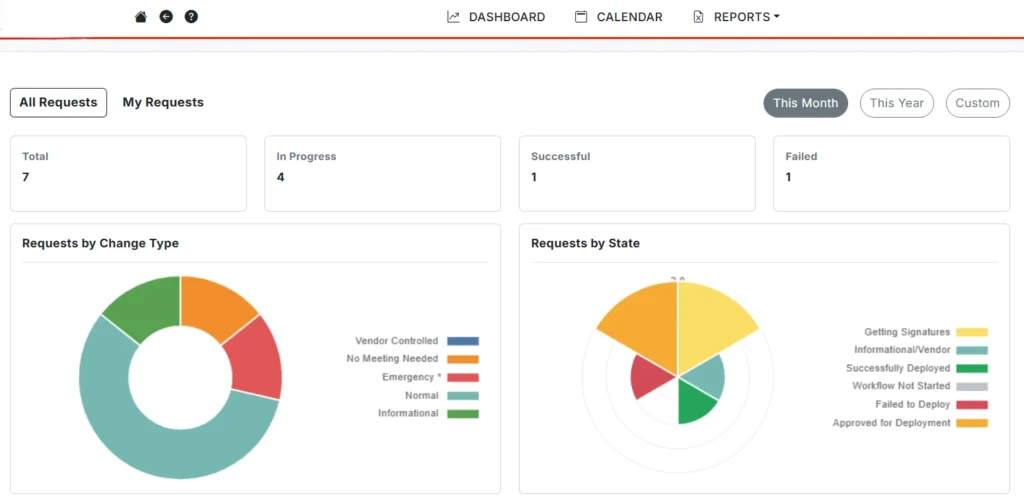The height and width of the screenshot is (498, 1024).
Task: Click the green Informational donut segment
Action: tap(148, 305)
